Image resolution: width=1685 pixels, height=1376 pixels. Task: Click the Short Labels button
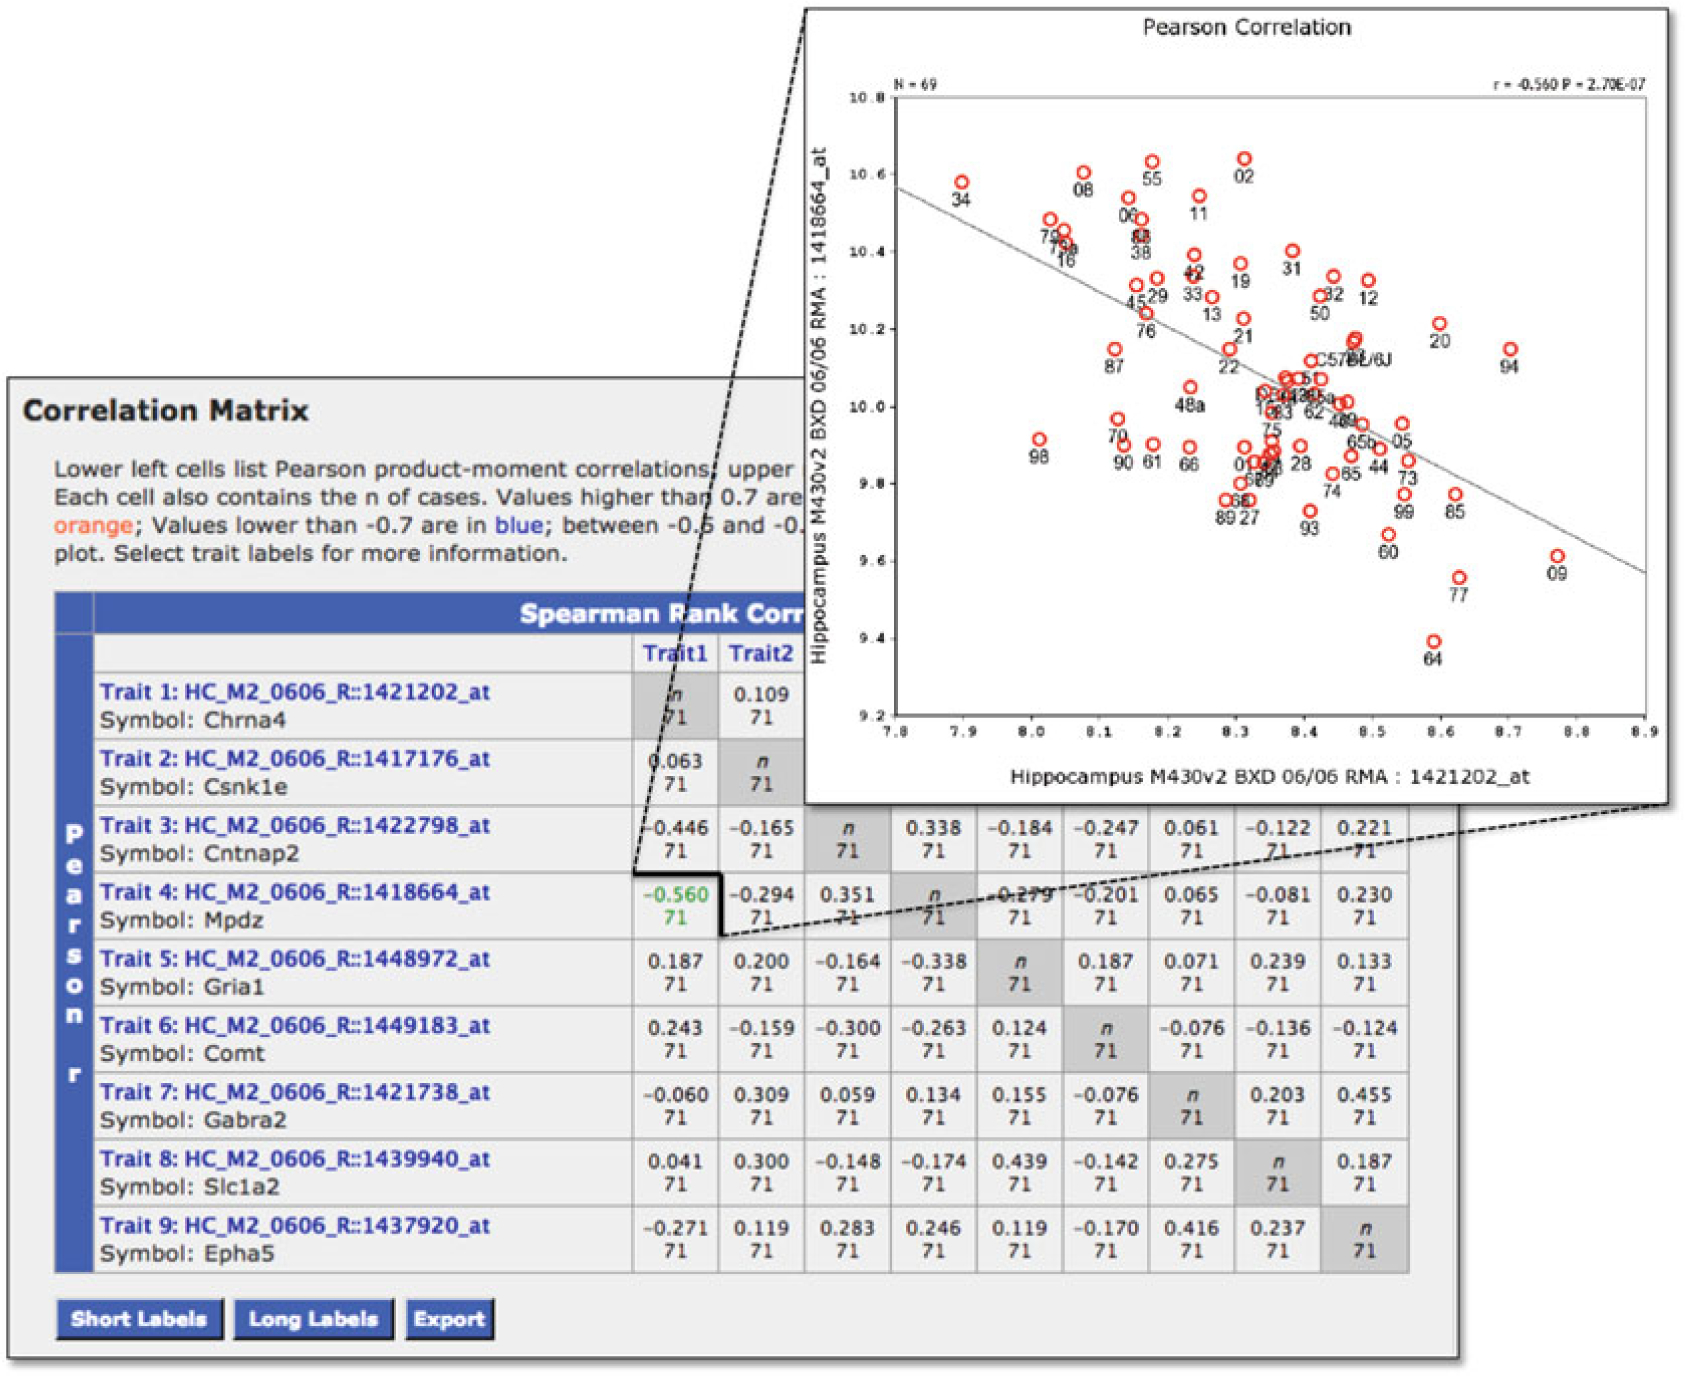[139, 1319]
